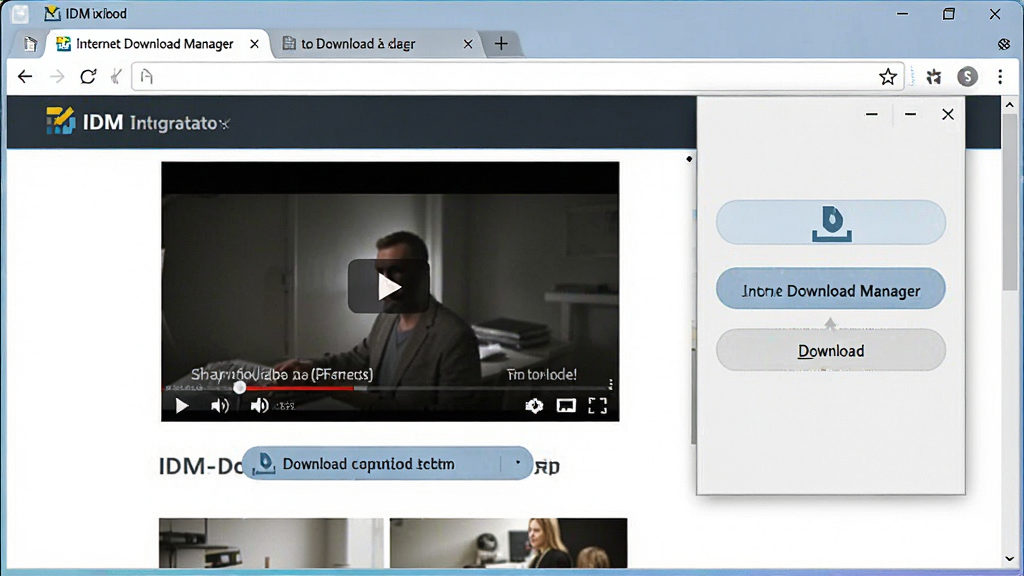
Task: Close the 'to Download' tab
Action: [468, 44]
